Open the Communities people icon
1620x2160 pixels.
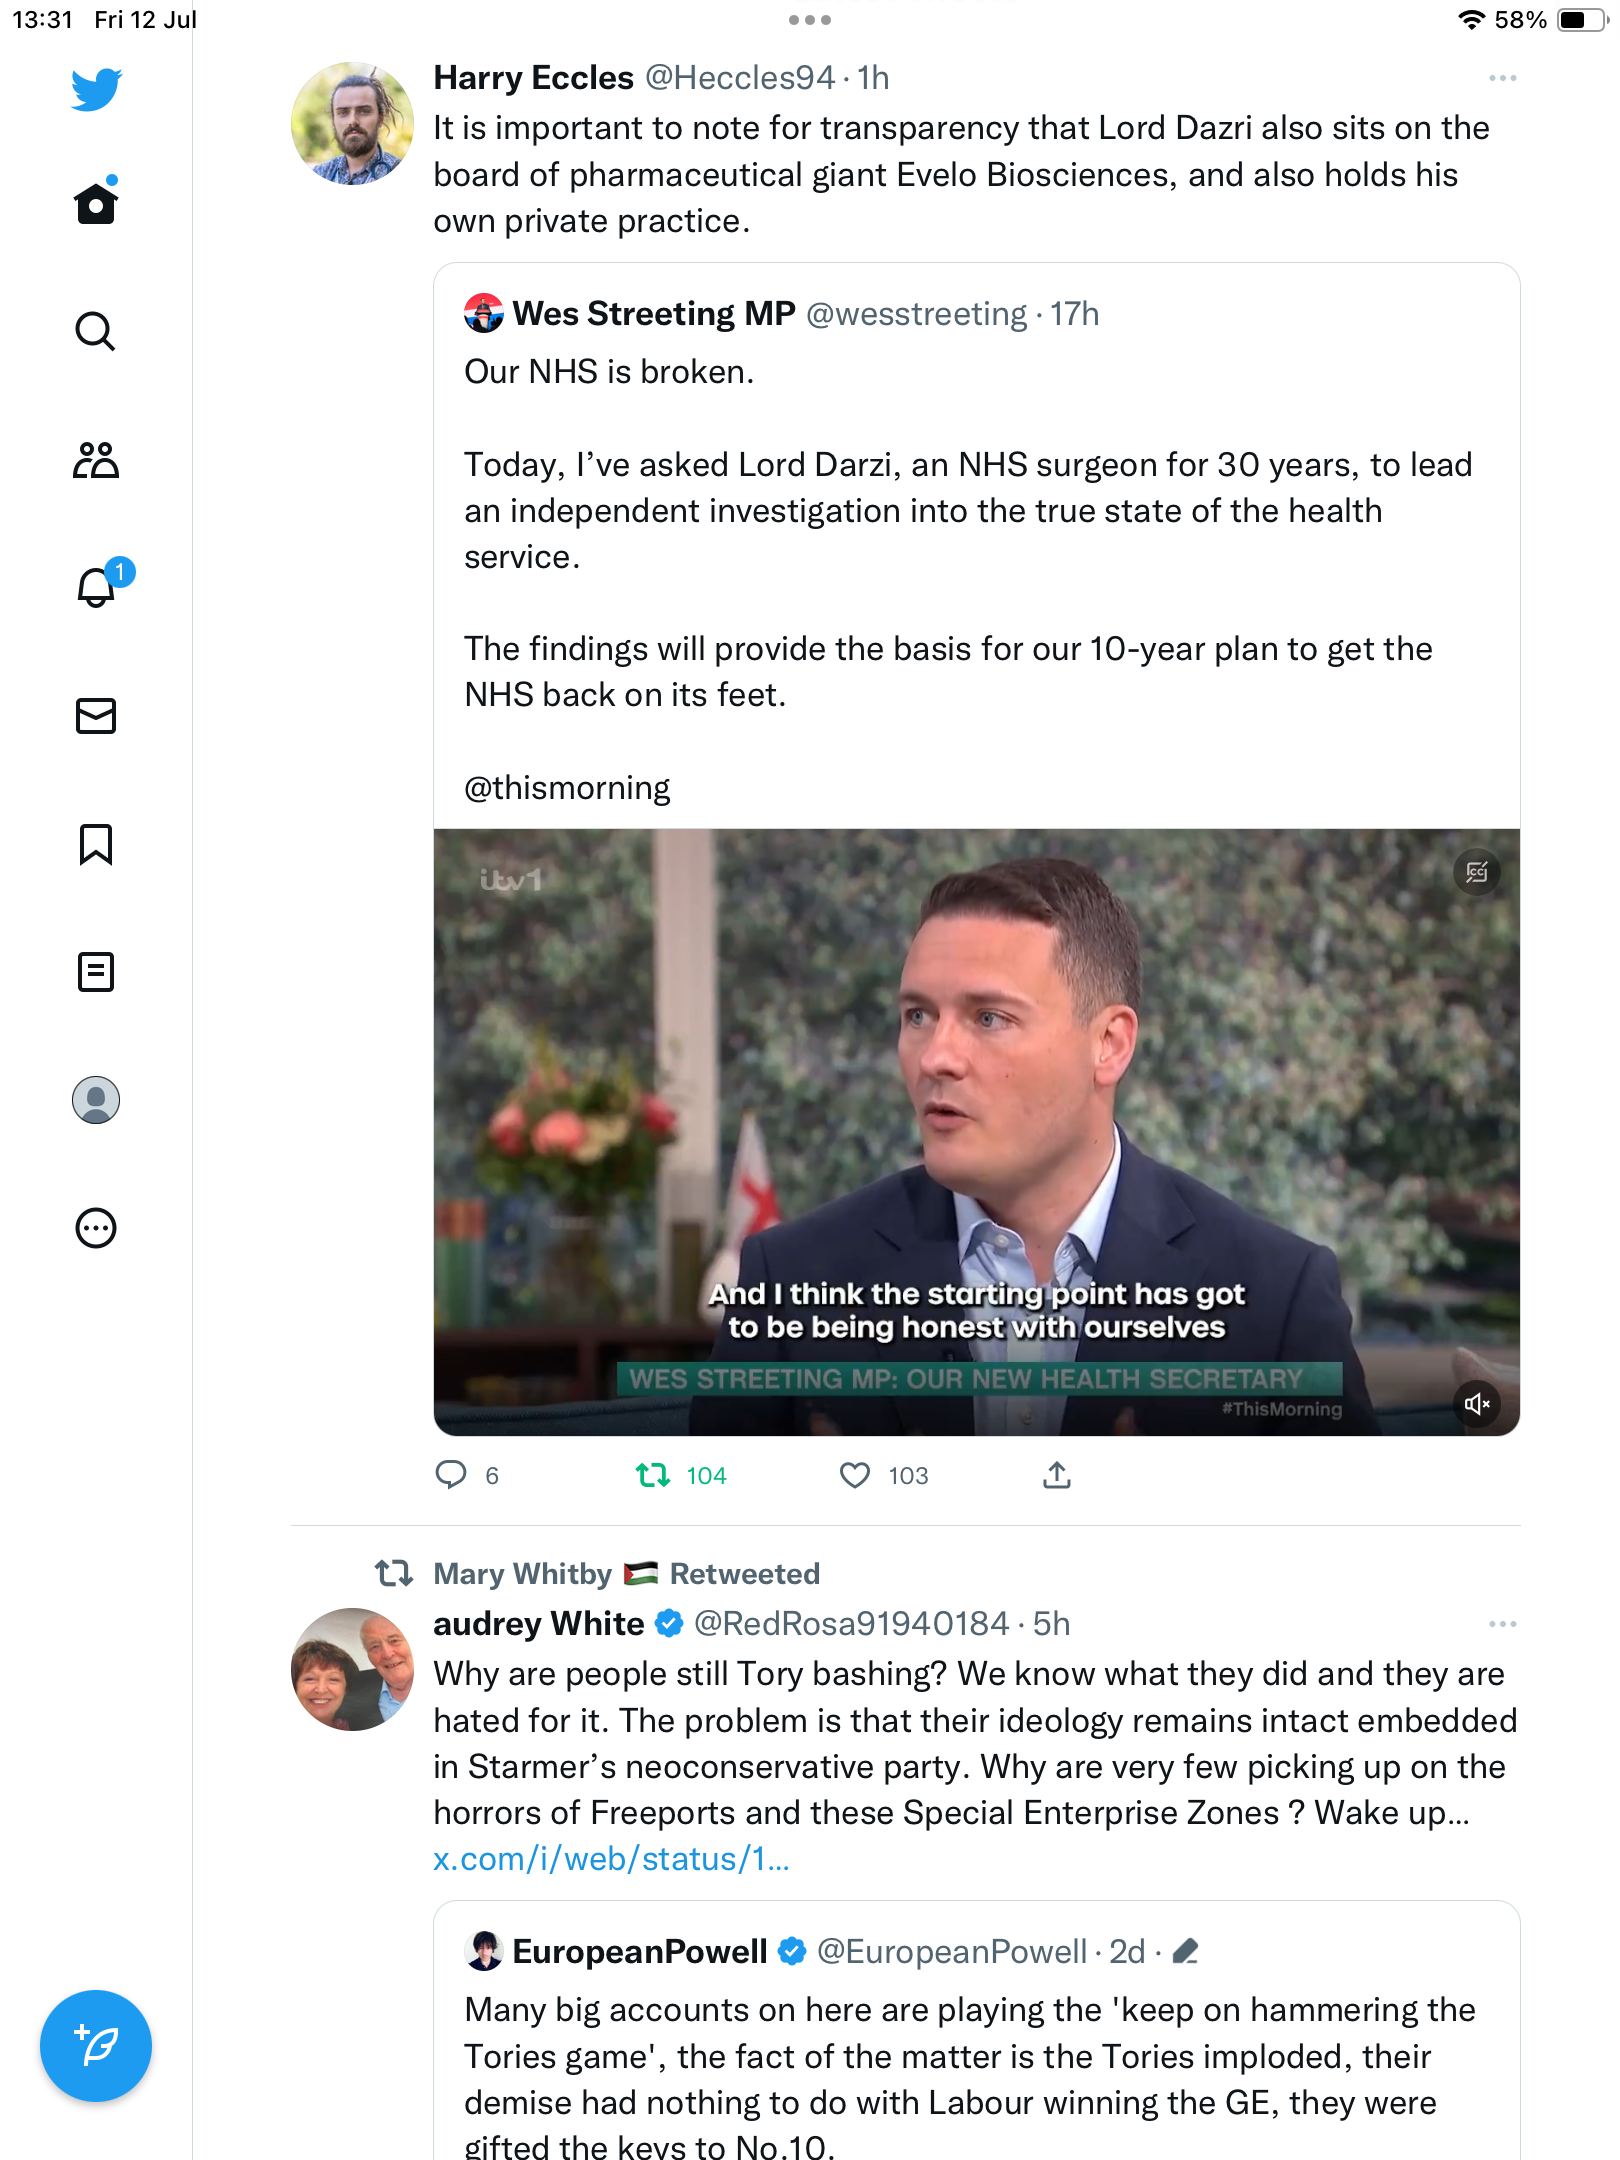tap(96, 460)
